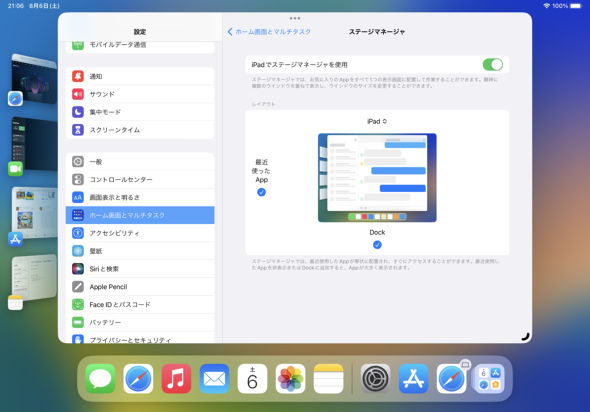Open Notes app from the Dock

[x=328, y=379]
